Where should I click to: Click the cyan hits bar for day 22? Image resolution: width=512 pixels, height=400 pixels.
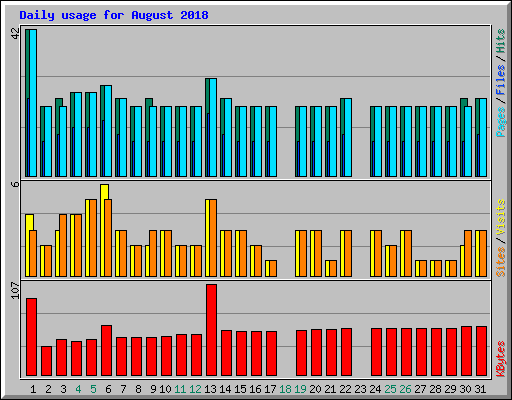[x=348, y=138]
